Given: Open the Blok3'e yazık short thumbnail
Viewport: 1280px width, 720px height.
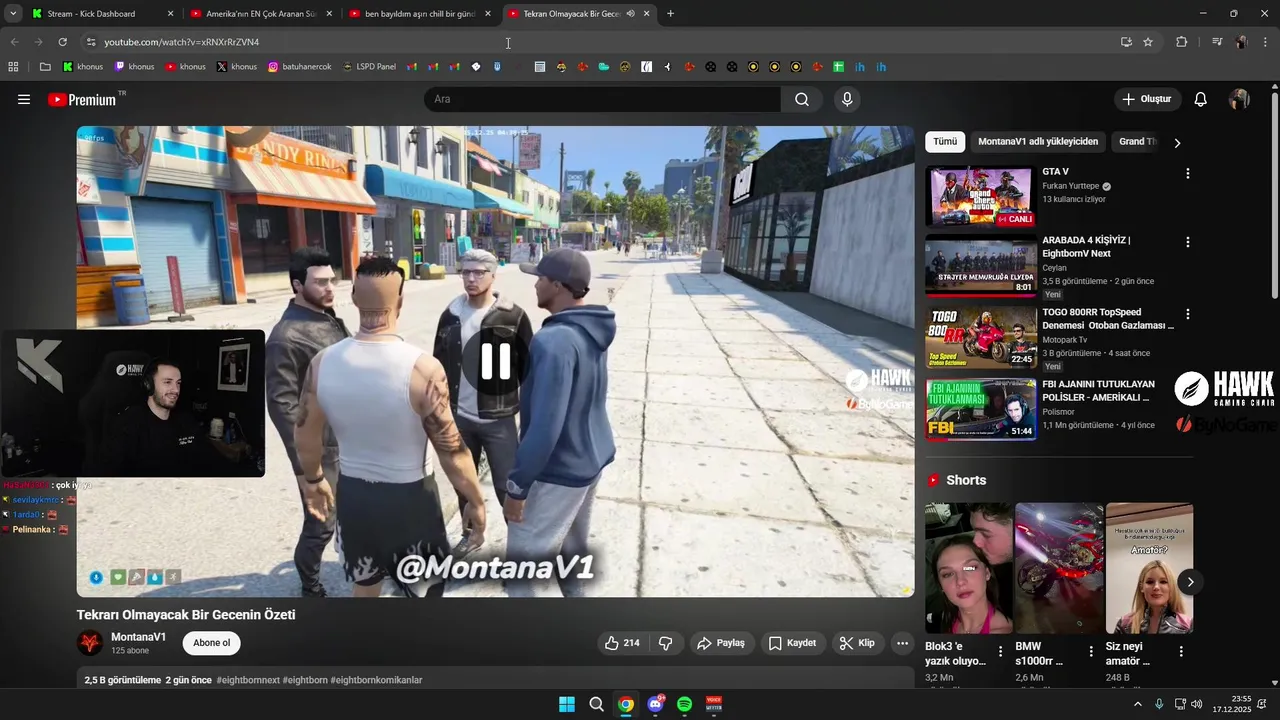Looking at the screenshot, I should tap(968, 568).
